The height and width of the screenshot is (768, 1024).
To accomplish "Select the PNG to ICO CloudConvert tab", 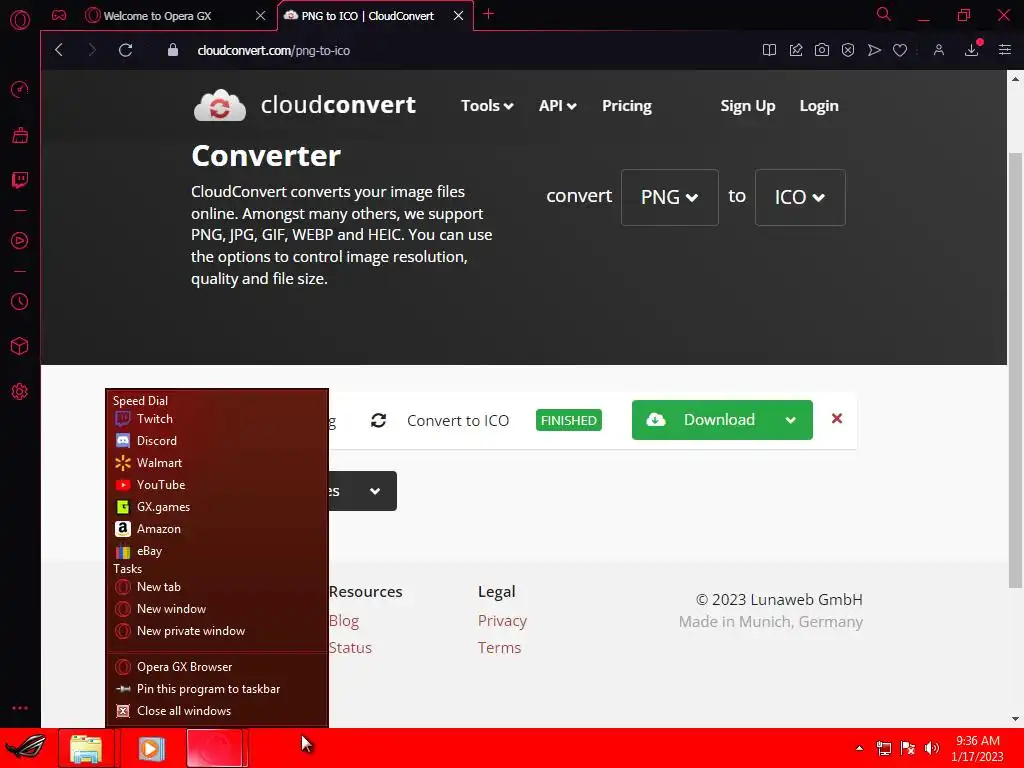I will (368, 16).
